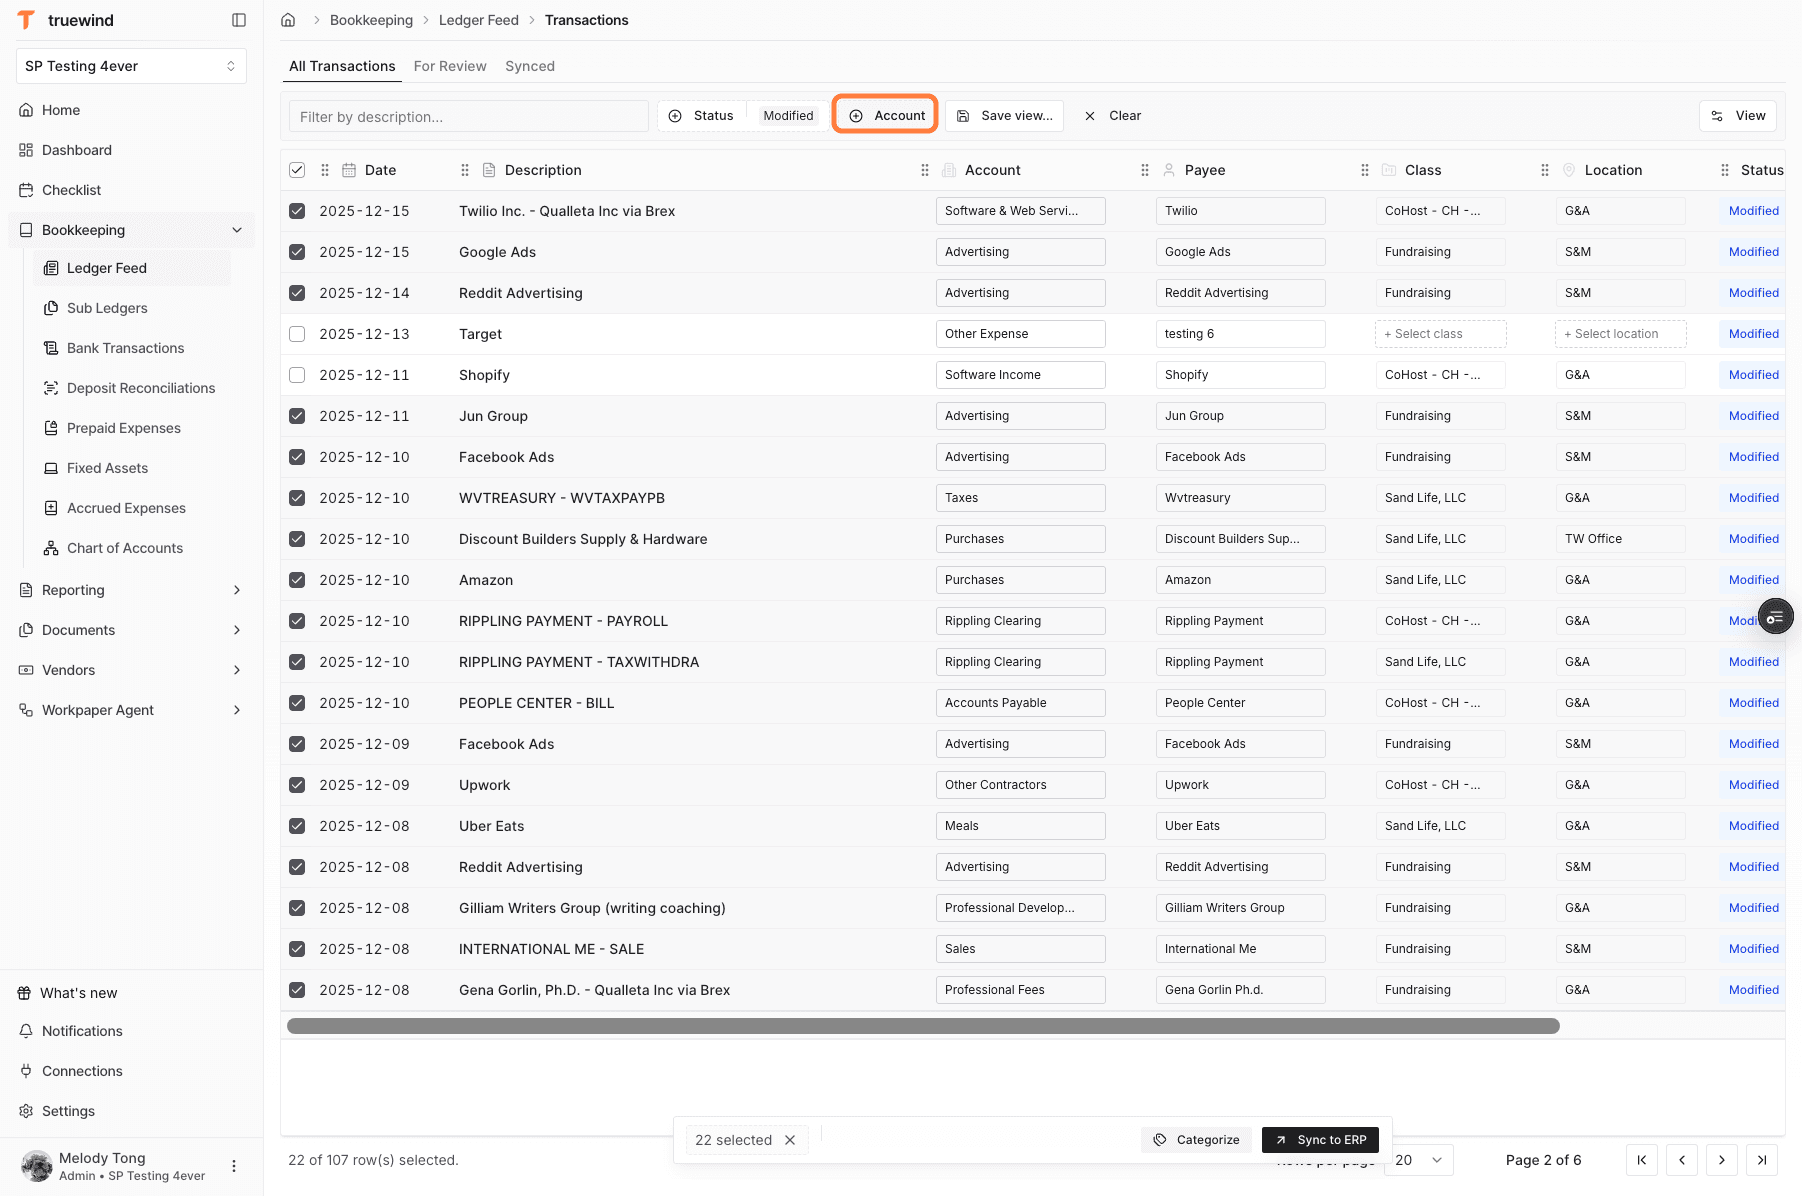Expand the Vendors section
The height and width of the screenshot is (1196, 1802).
[131, 670]
